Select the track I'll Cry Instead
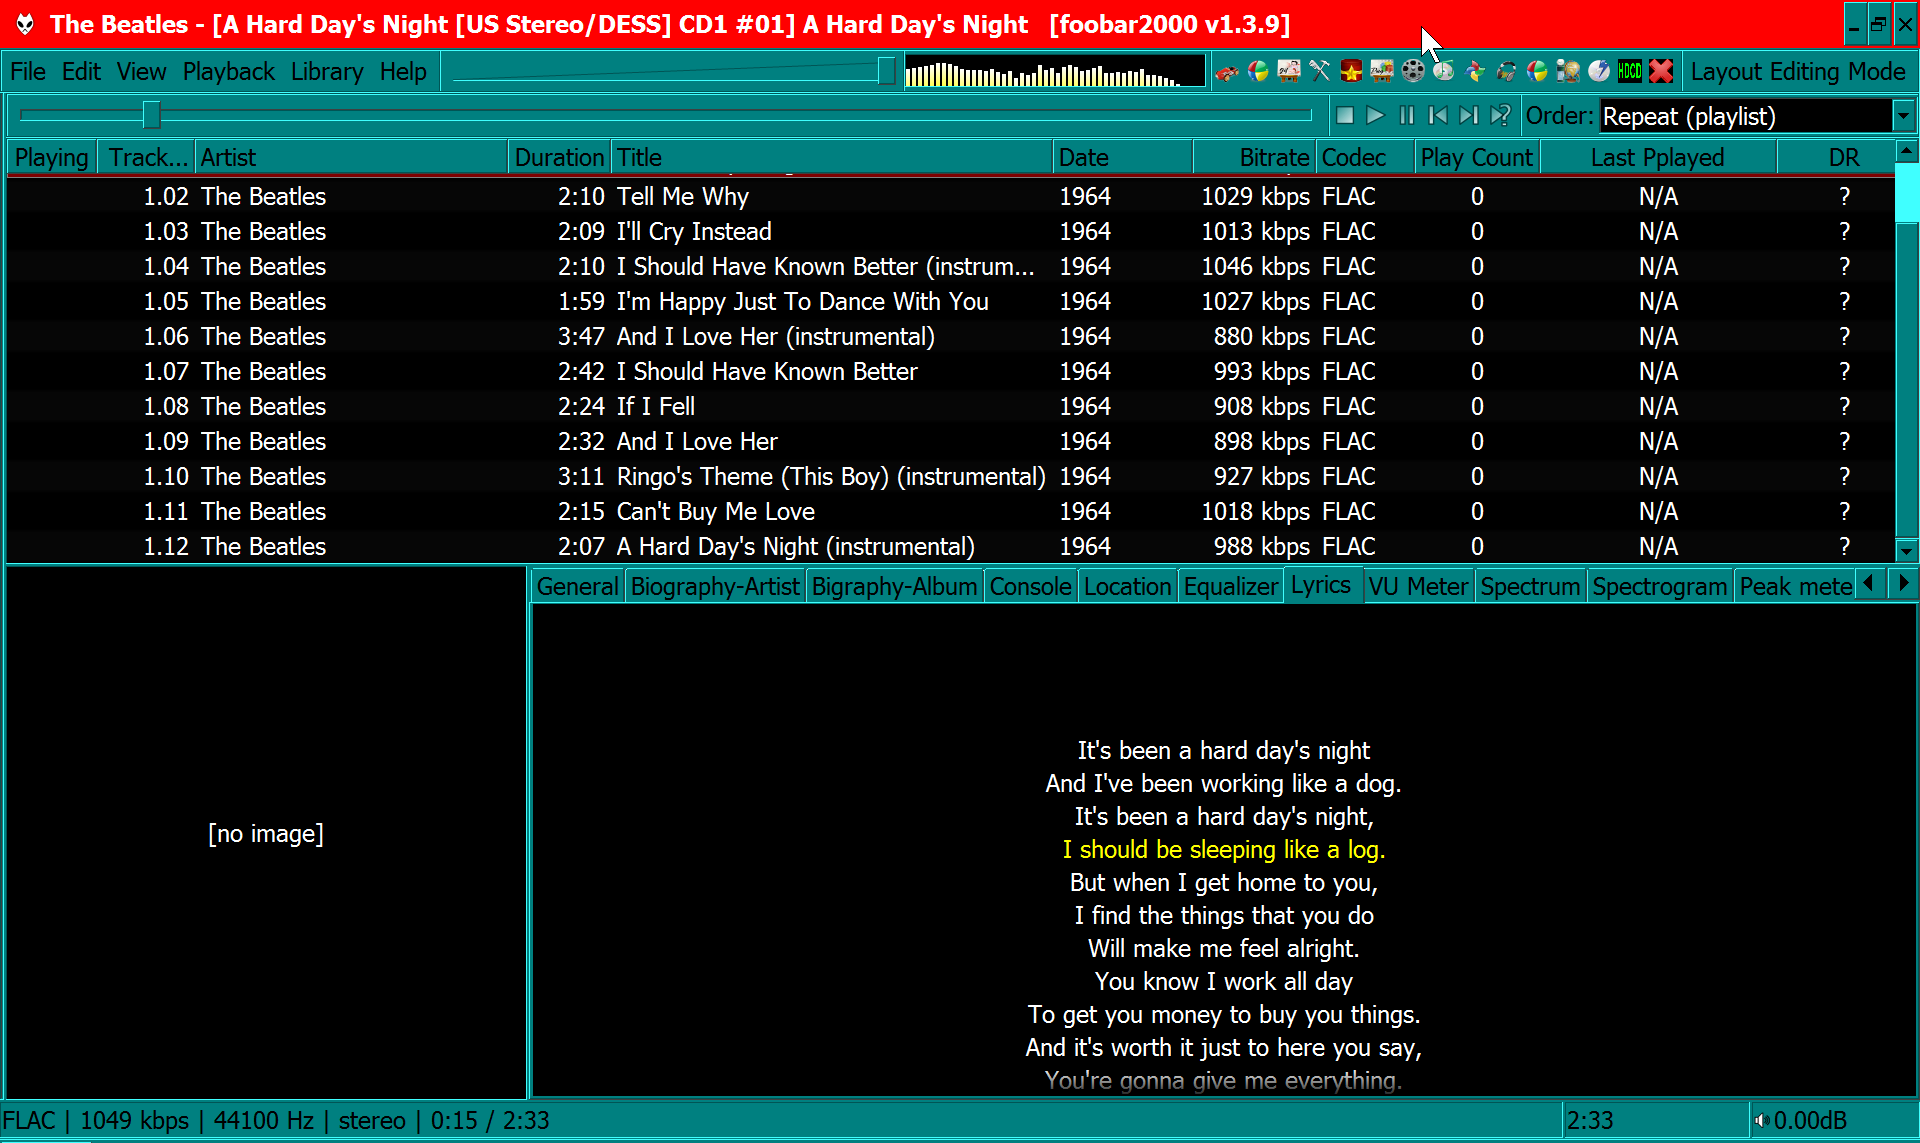 (950, 231)
